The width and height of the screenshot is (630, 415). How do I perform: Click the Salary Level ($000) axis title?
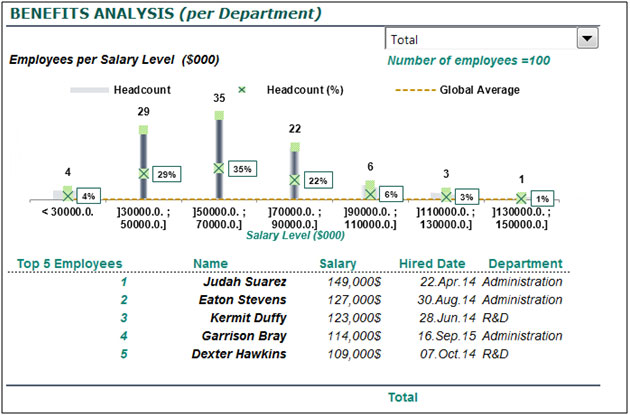[x=295, y=235]
